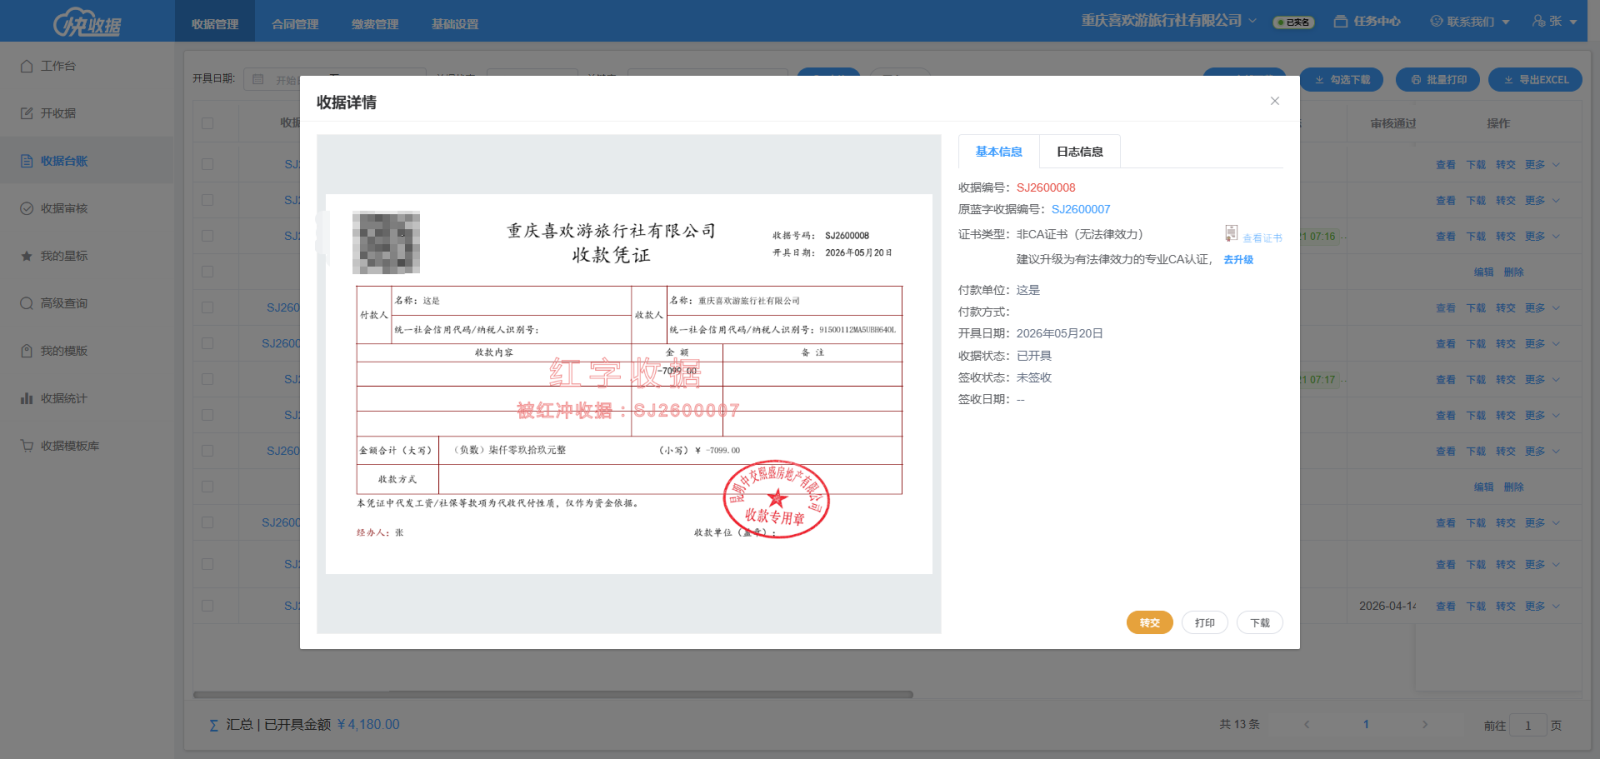Check the row dated 2026-04-14
1600x759 pixels.
(x=207, y=606)
